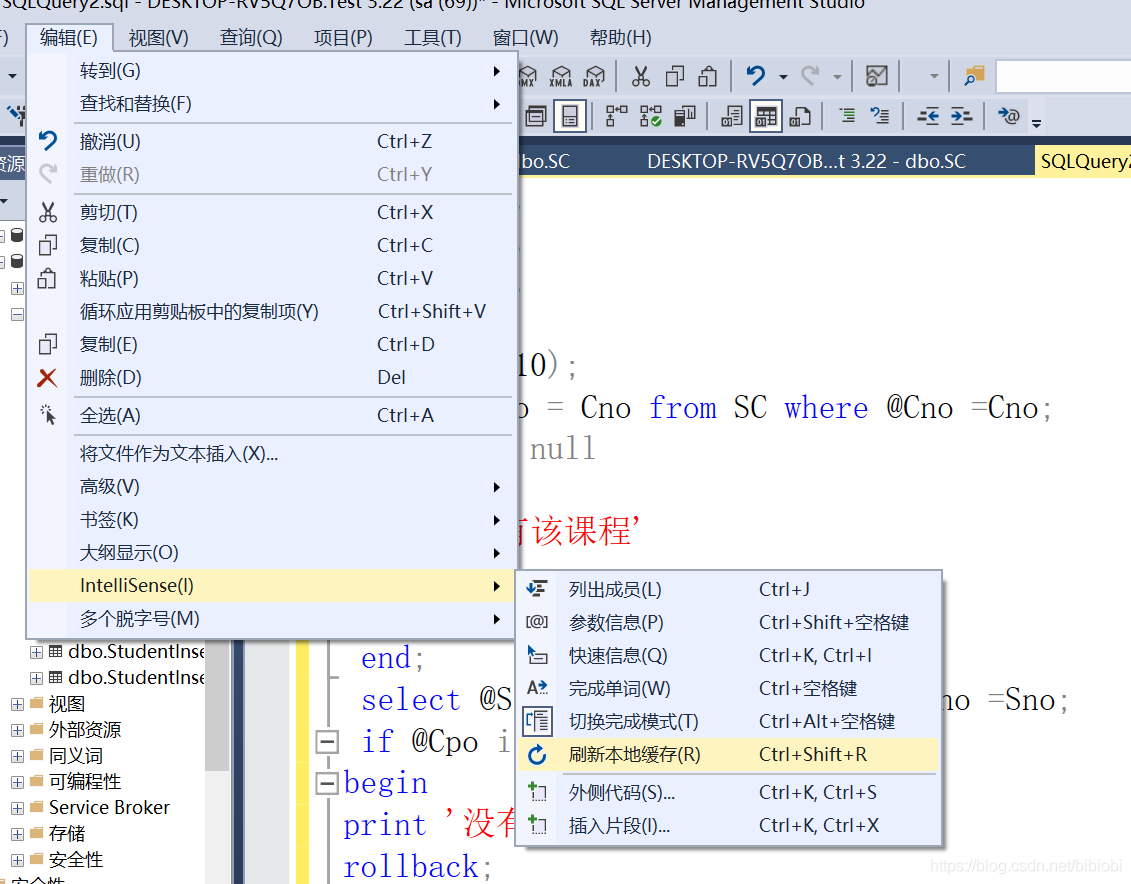Image resolution: width=1131 pixels, height=884 pixels.
Task: Click the XMLA query toolbar icon
Action: (560, 76)
